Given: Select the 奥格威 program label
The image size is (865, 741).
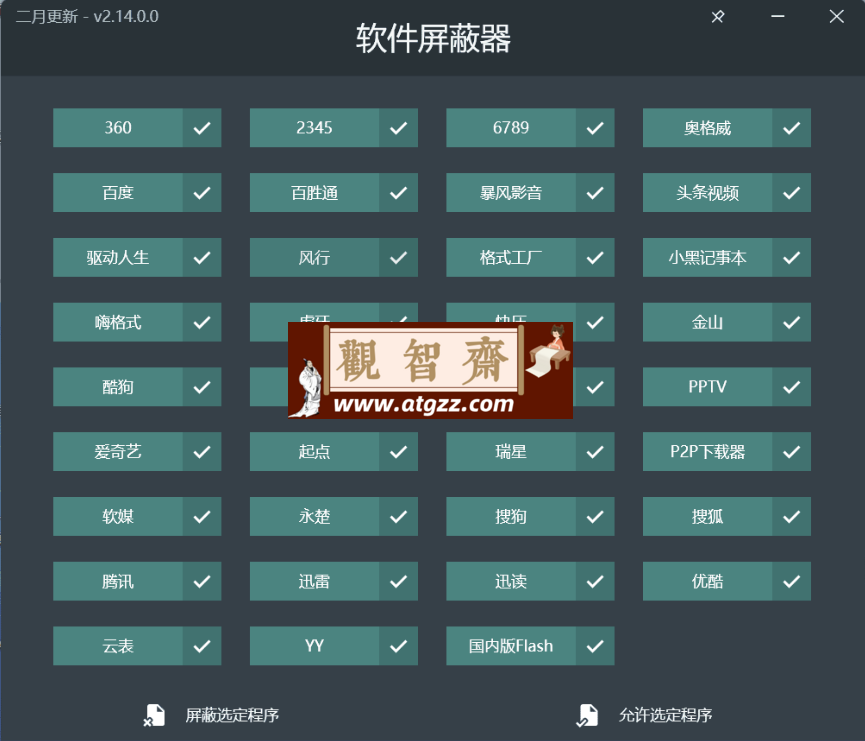Looking at the screenshot, I should pos(707,128).
